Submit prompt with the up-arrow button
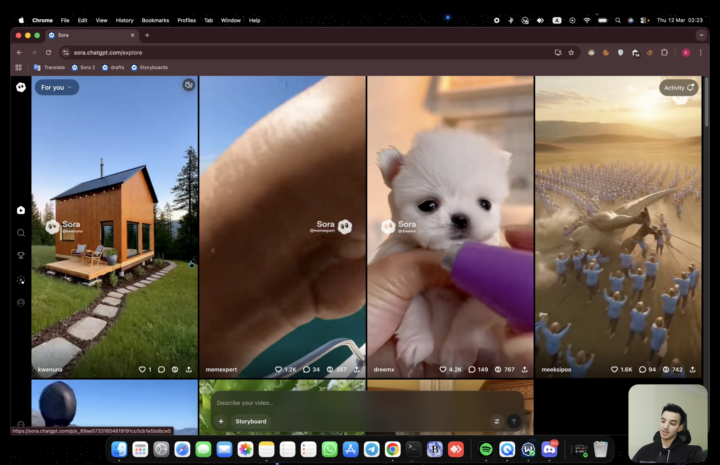The height and width of the screenshot is (465, 720). pyautogui.click(x=514, y=421)
